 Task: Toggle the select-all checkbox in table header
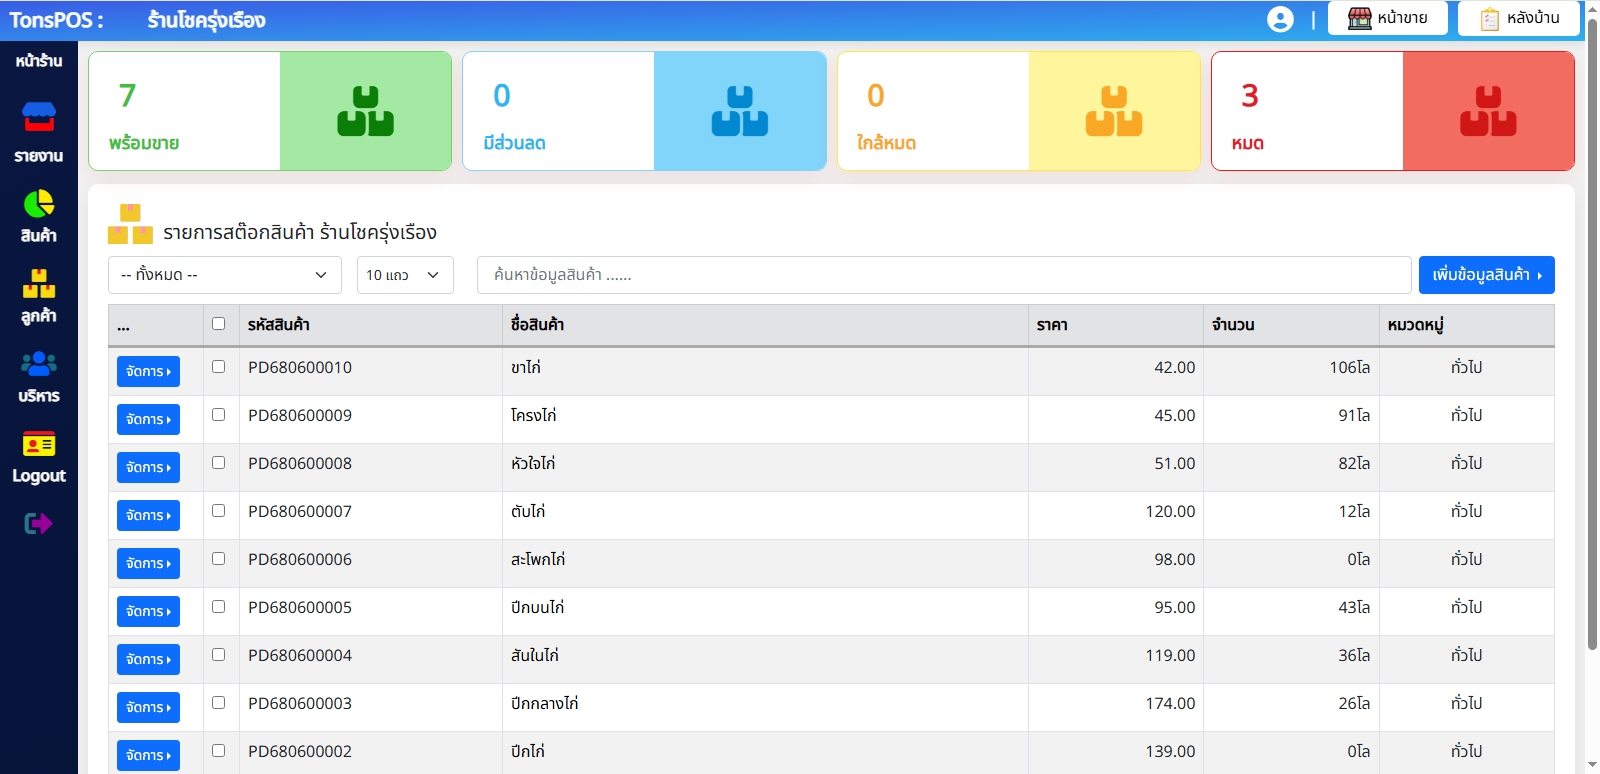point(219,324)
